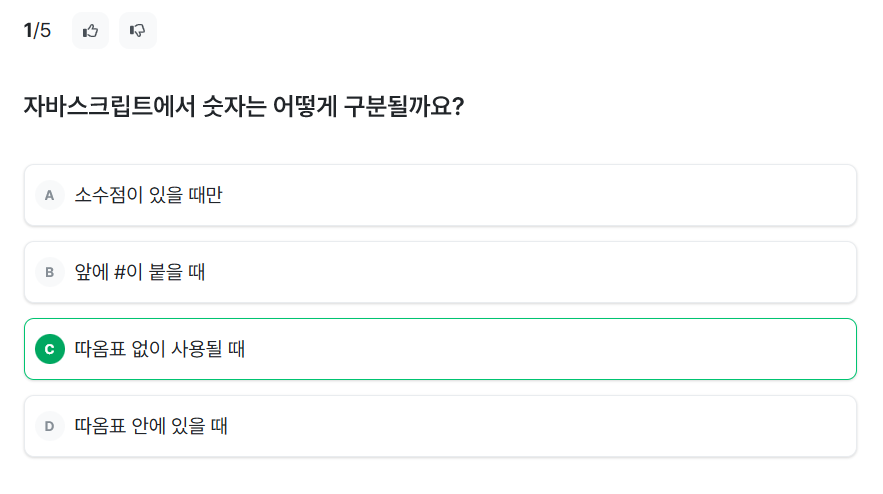Image resolution: width=883 pixels, height=494 pixels.
Task: Rate this question as helpful
Action: (90, 31)
